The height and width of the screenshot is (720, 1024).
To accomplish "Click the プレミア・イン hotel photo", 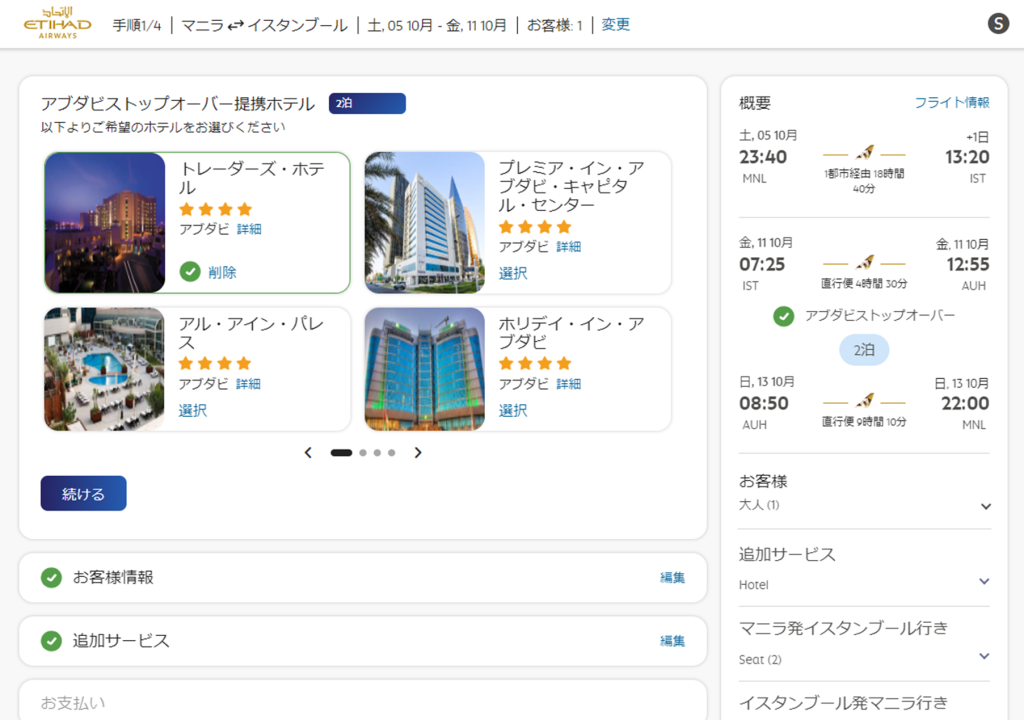I will tap(424, 223).
